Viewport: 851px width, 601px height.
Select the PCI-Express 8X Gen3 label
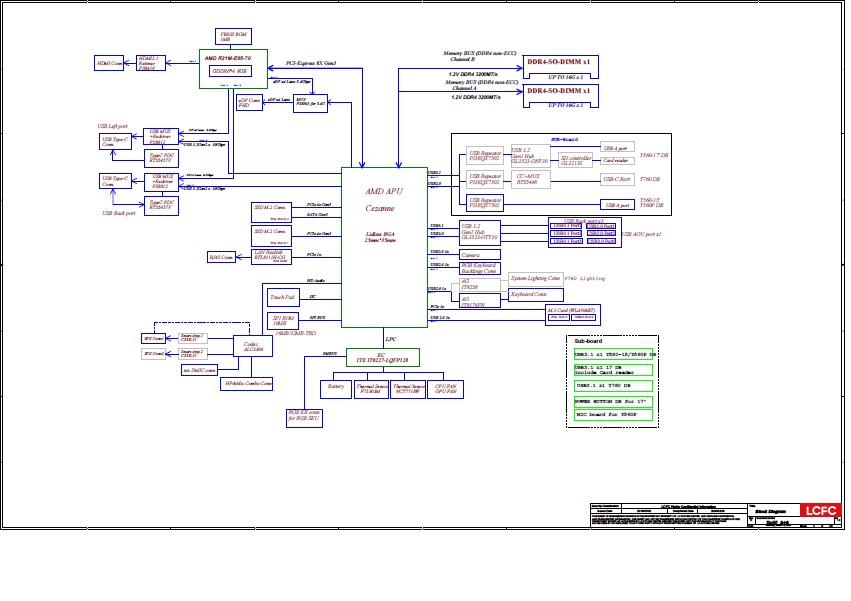pyautogui.click(x=311, y=63)
